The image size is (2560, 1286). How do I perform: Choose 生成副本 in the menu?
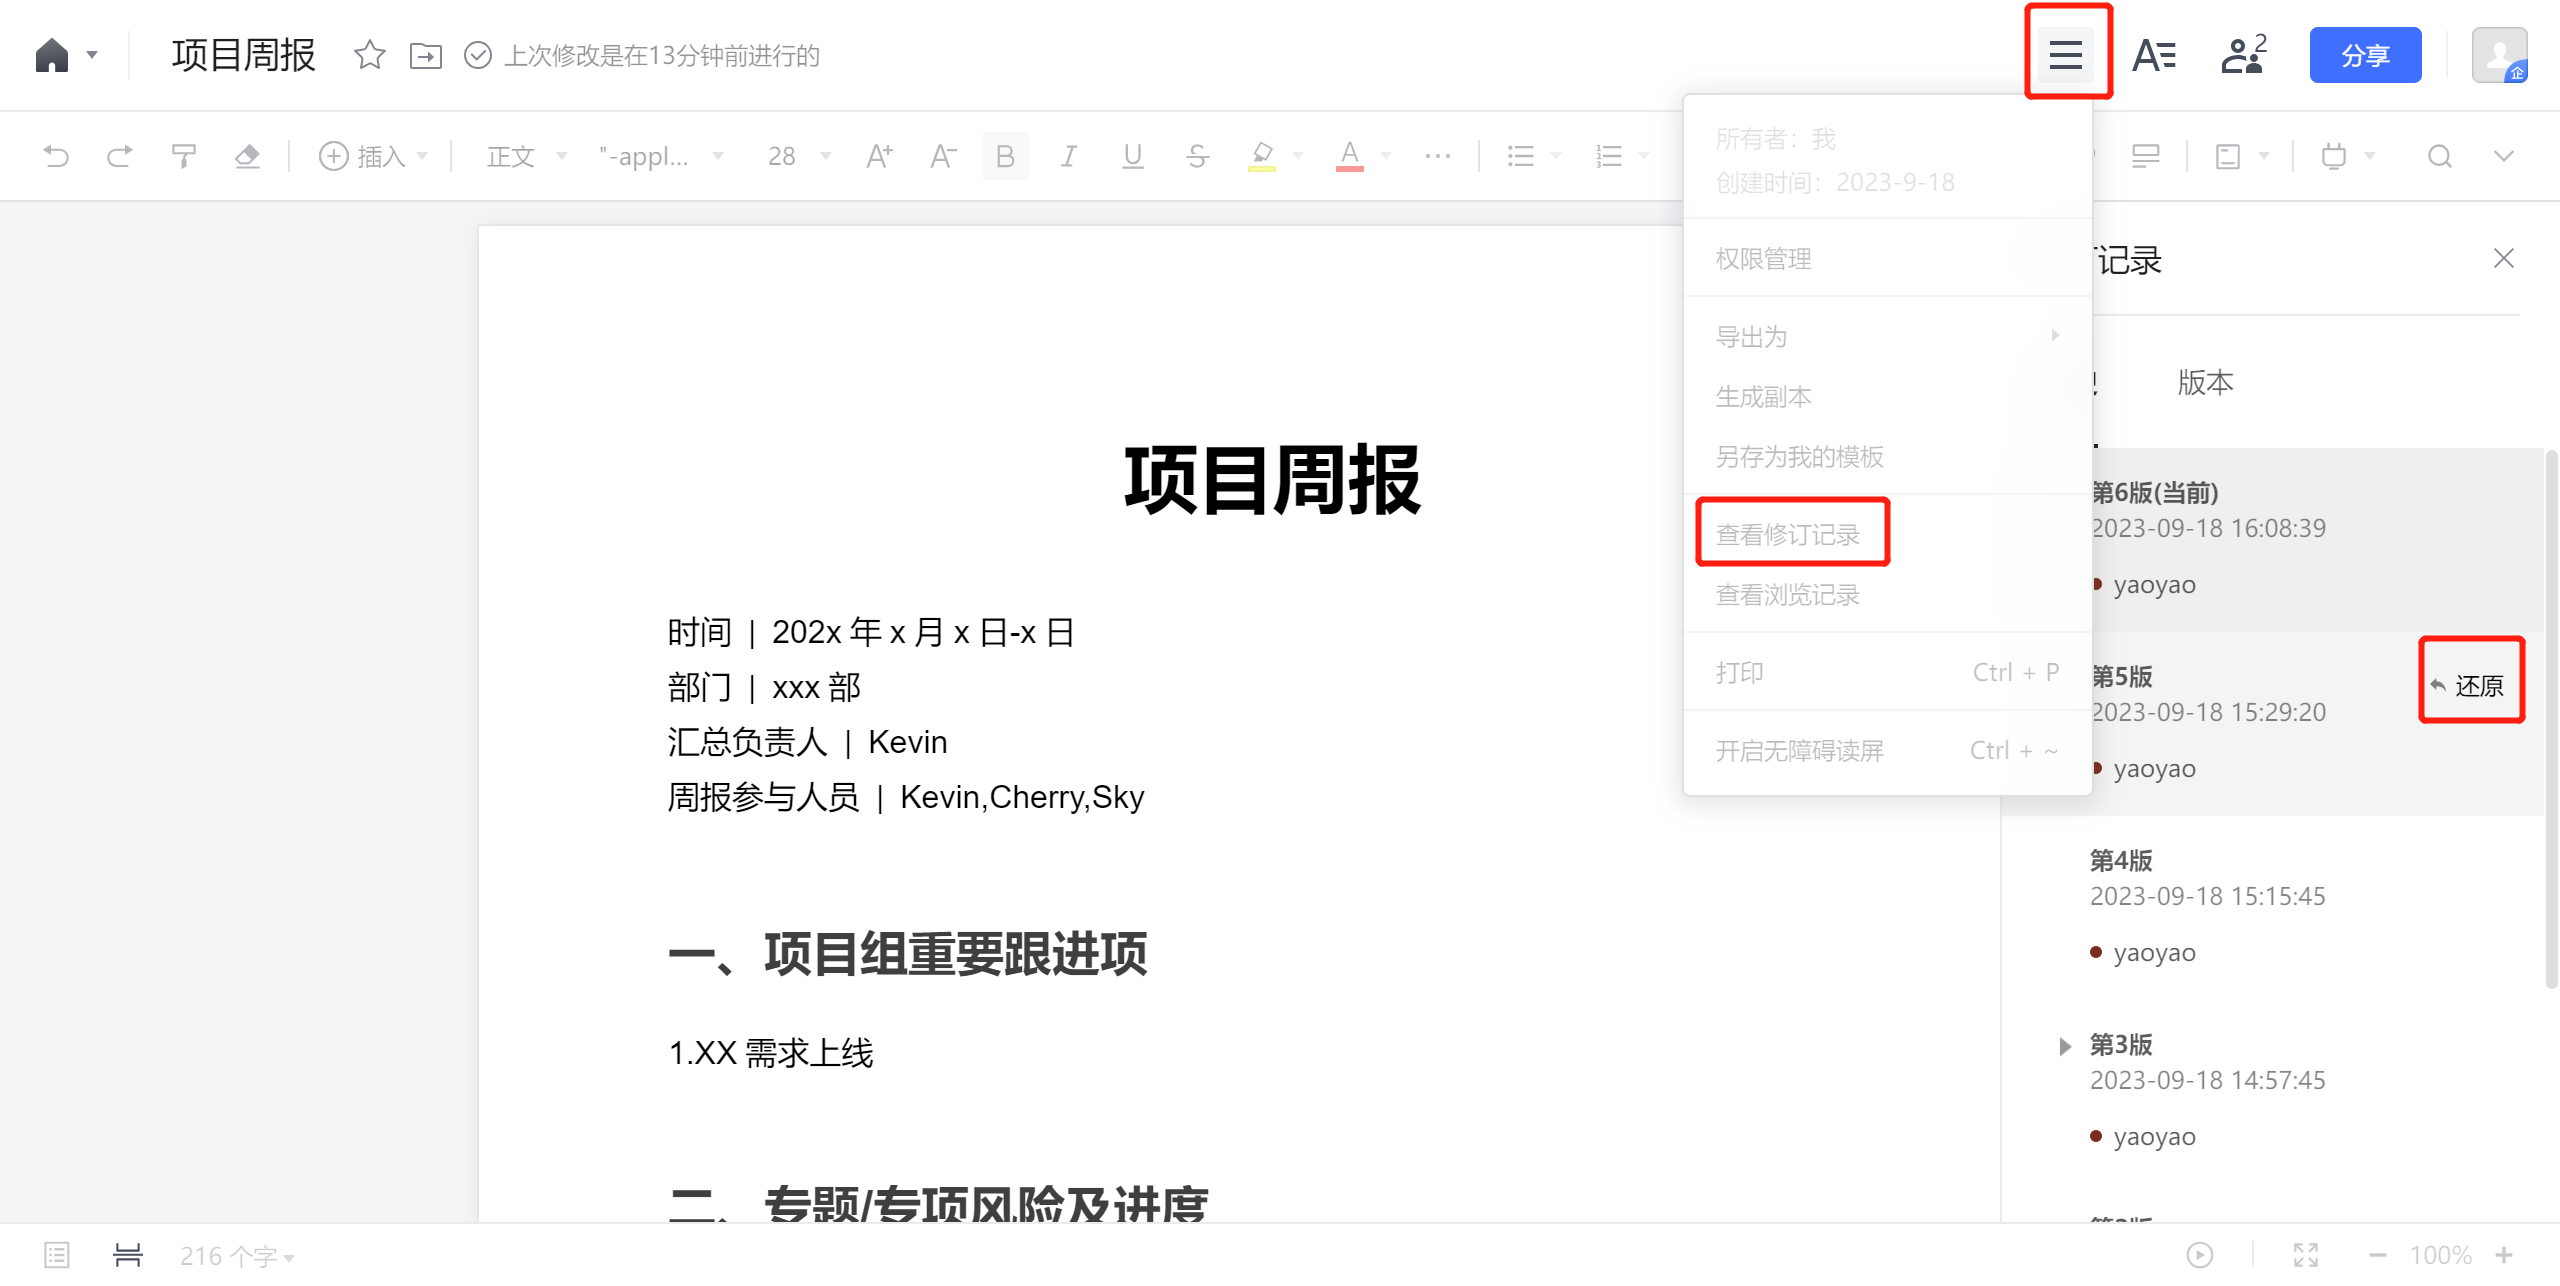(x=1764, y=397)
